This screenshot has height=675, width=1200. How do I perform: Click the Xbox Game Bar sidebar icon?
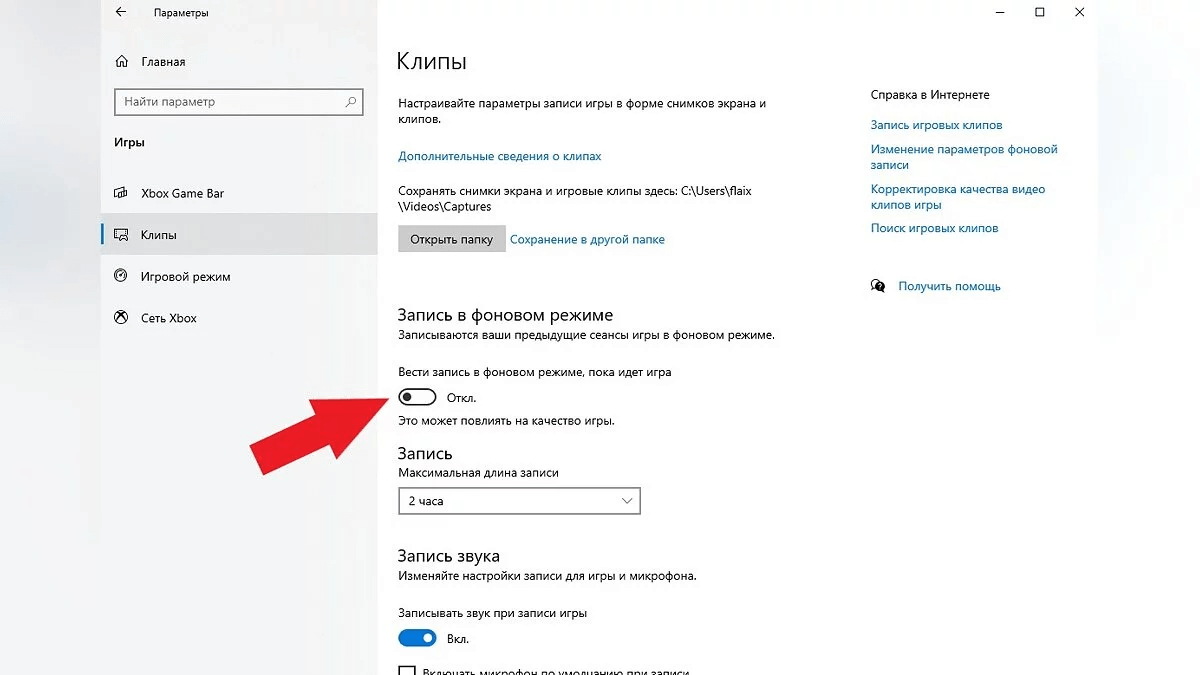click(121, 193)
